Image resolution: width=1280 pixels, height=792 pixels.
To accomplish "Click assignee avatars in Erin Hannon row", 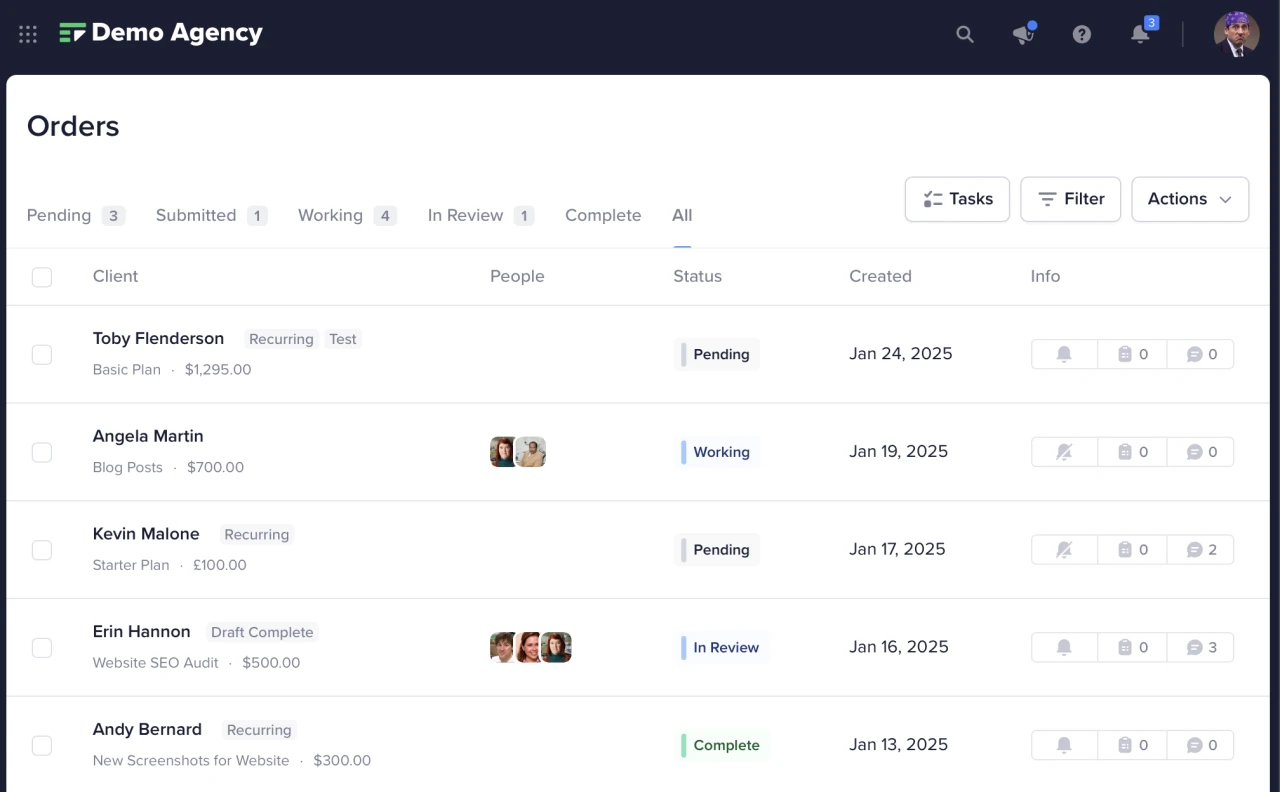I will click(x=531, y=647).
